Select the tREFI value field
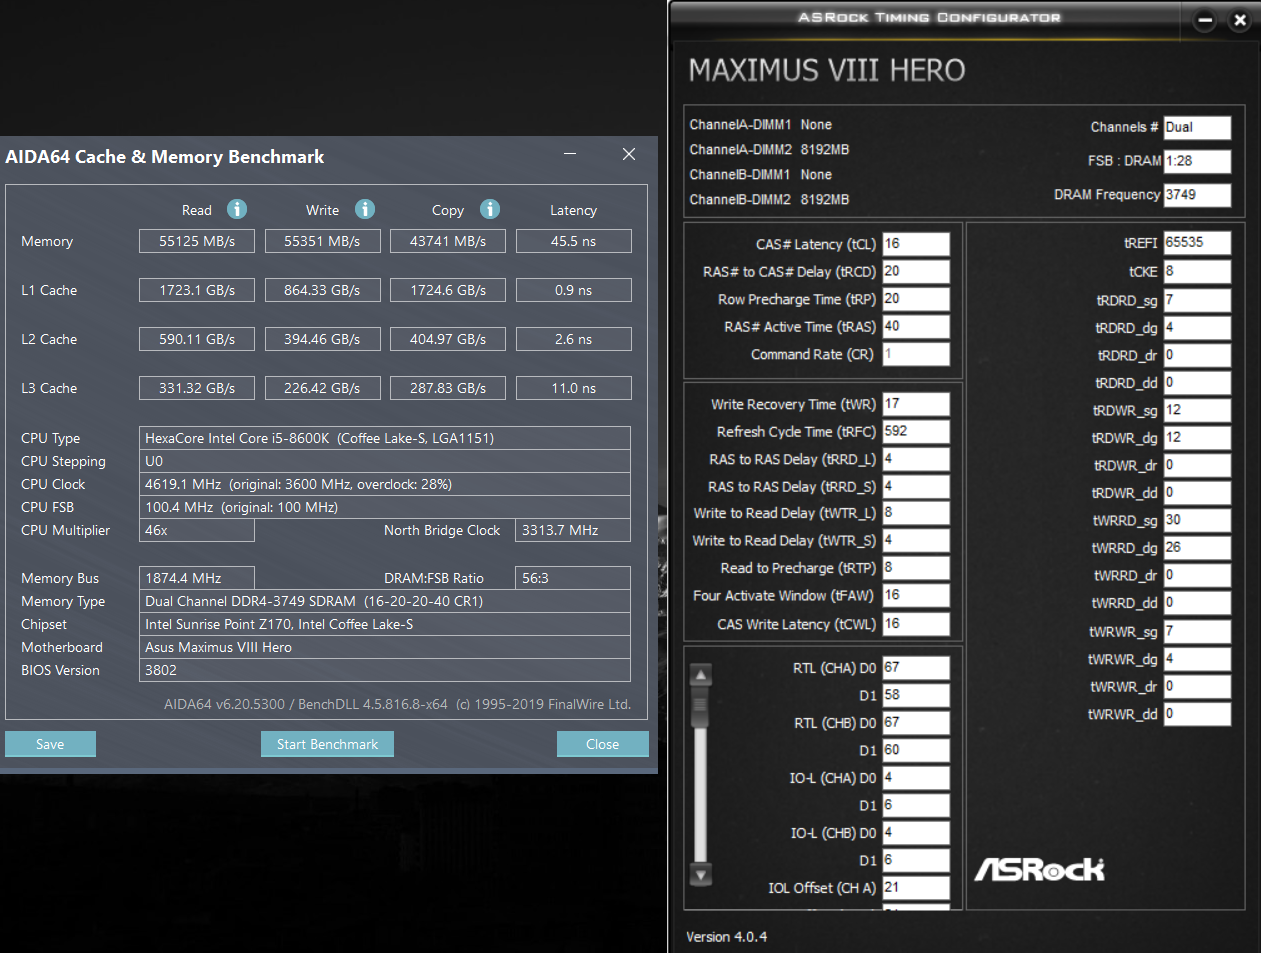1261x953 pixels. (1197, 243)
